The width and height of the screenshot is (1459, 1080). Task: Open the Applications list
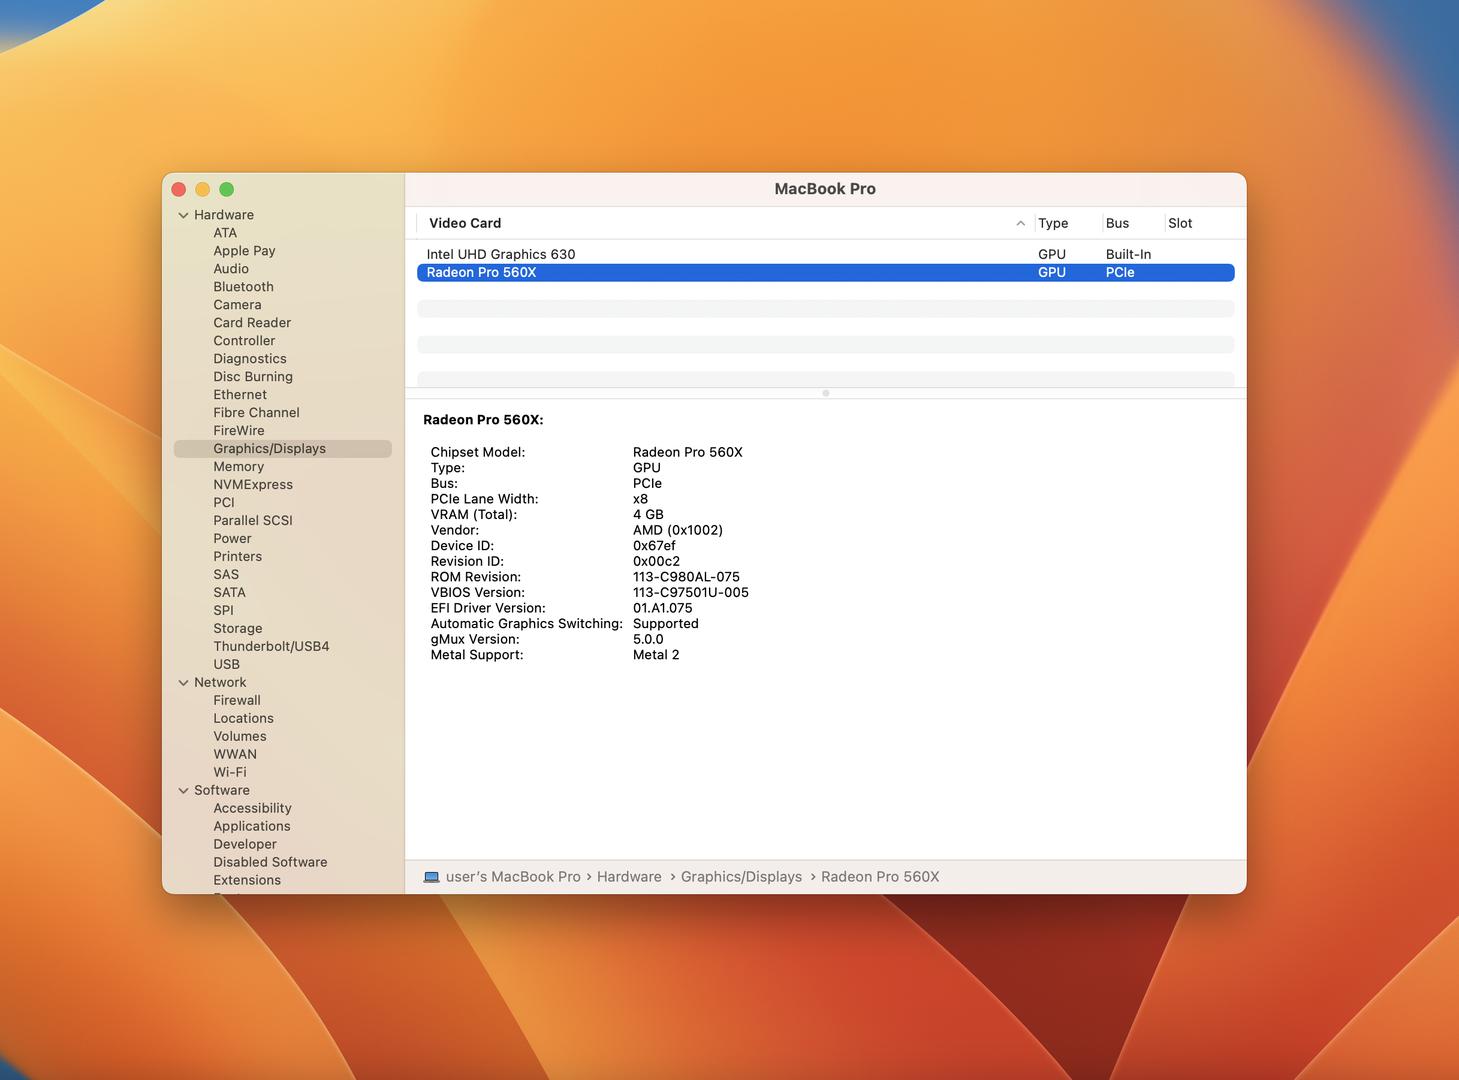(252, 827)
